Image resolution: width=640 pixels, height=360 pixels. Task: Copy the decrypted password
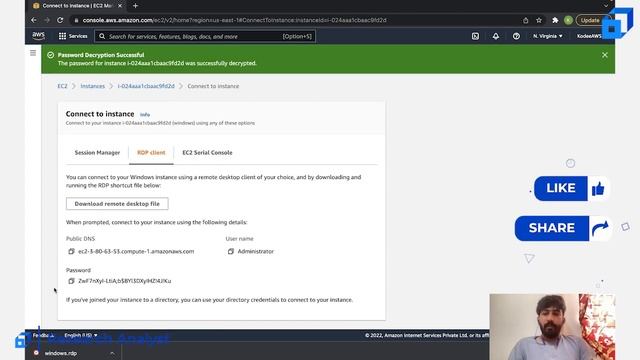point(71,281)
